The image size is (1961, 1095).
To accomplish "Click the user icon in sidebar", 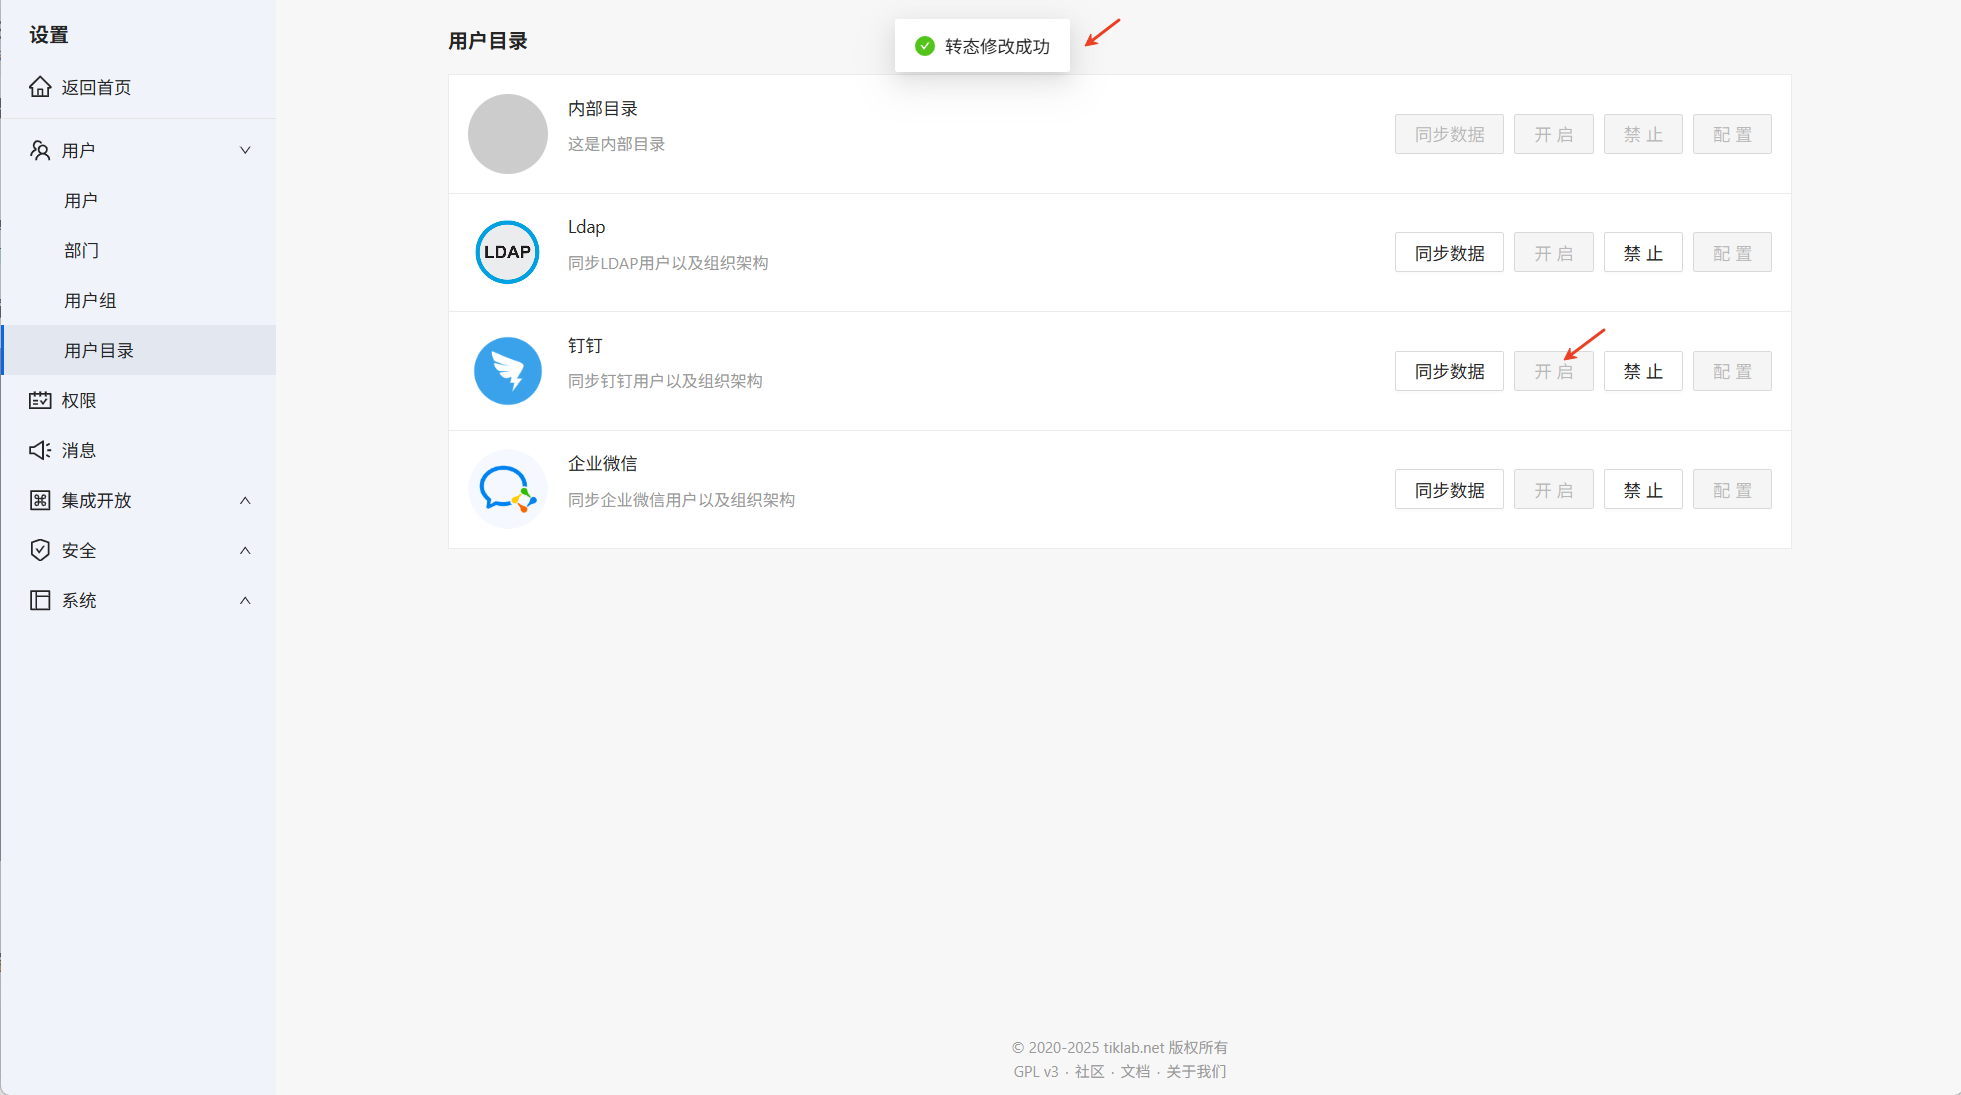I will (x=40, y=150).
